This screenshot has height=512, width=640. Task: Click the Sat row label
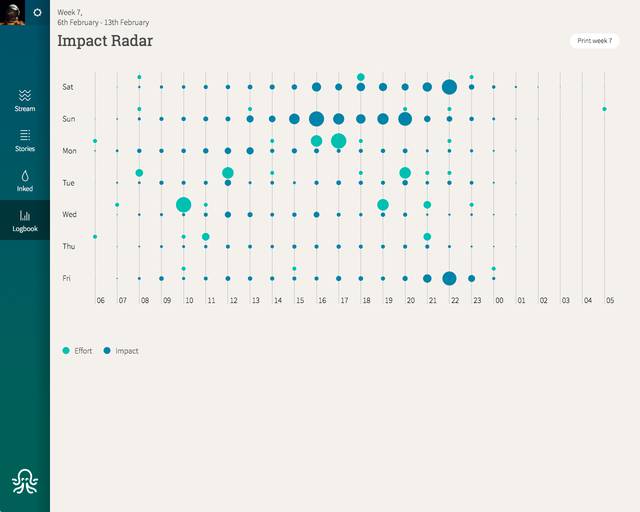click(x=68, y=87)
